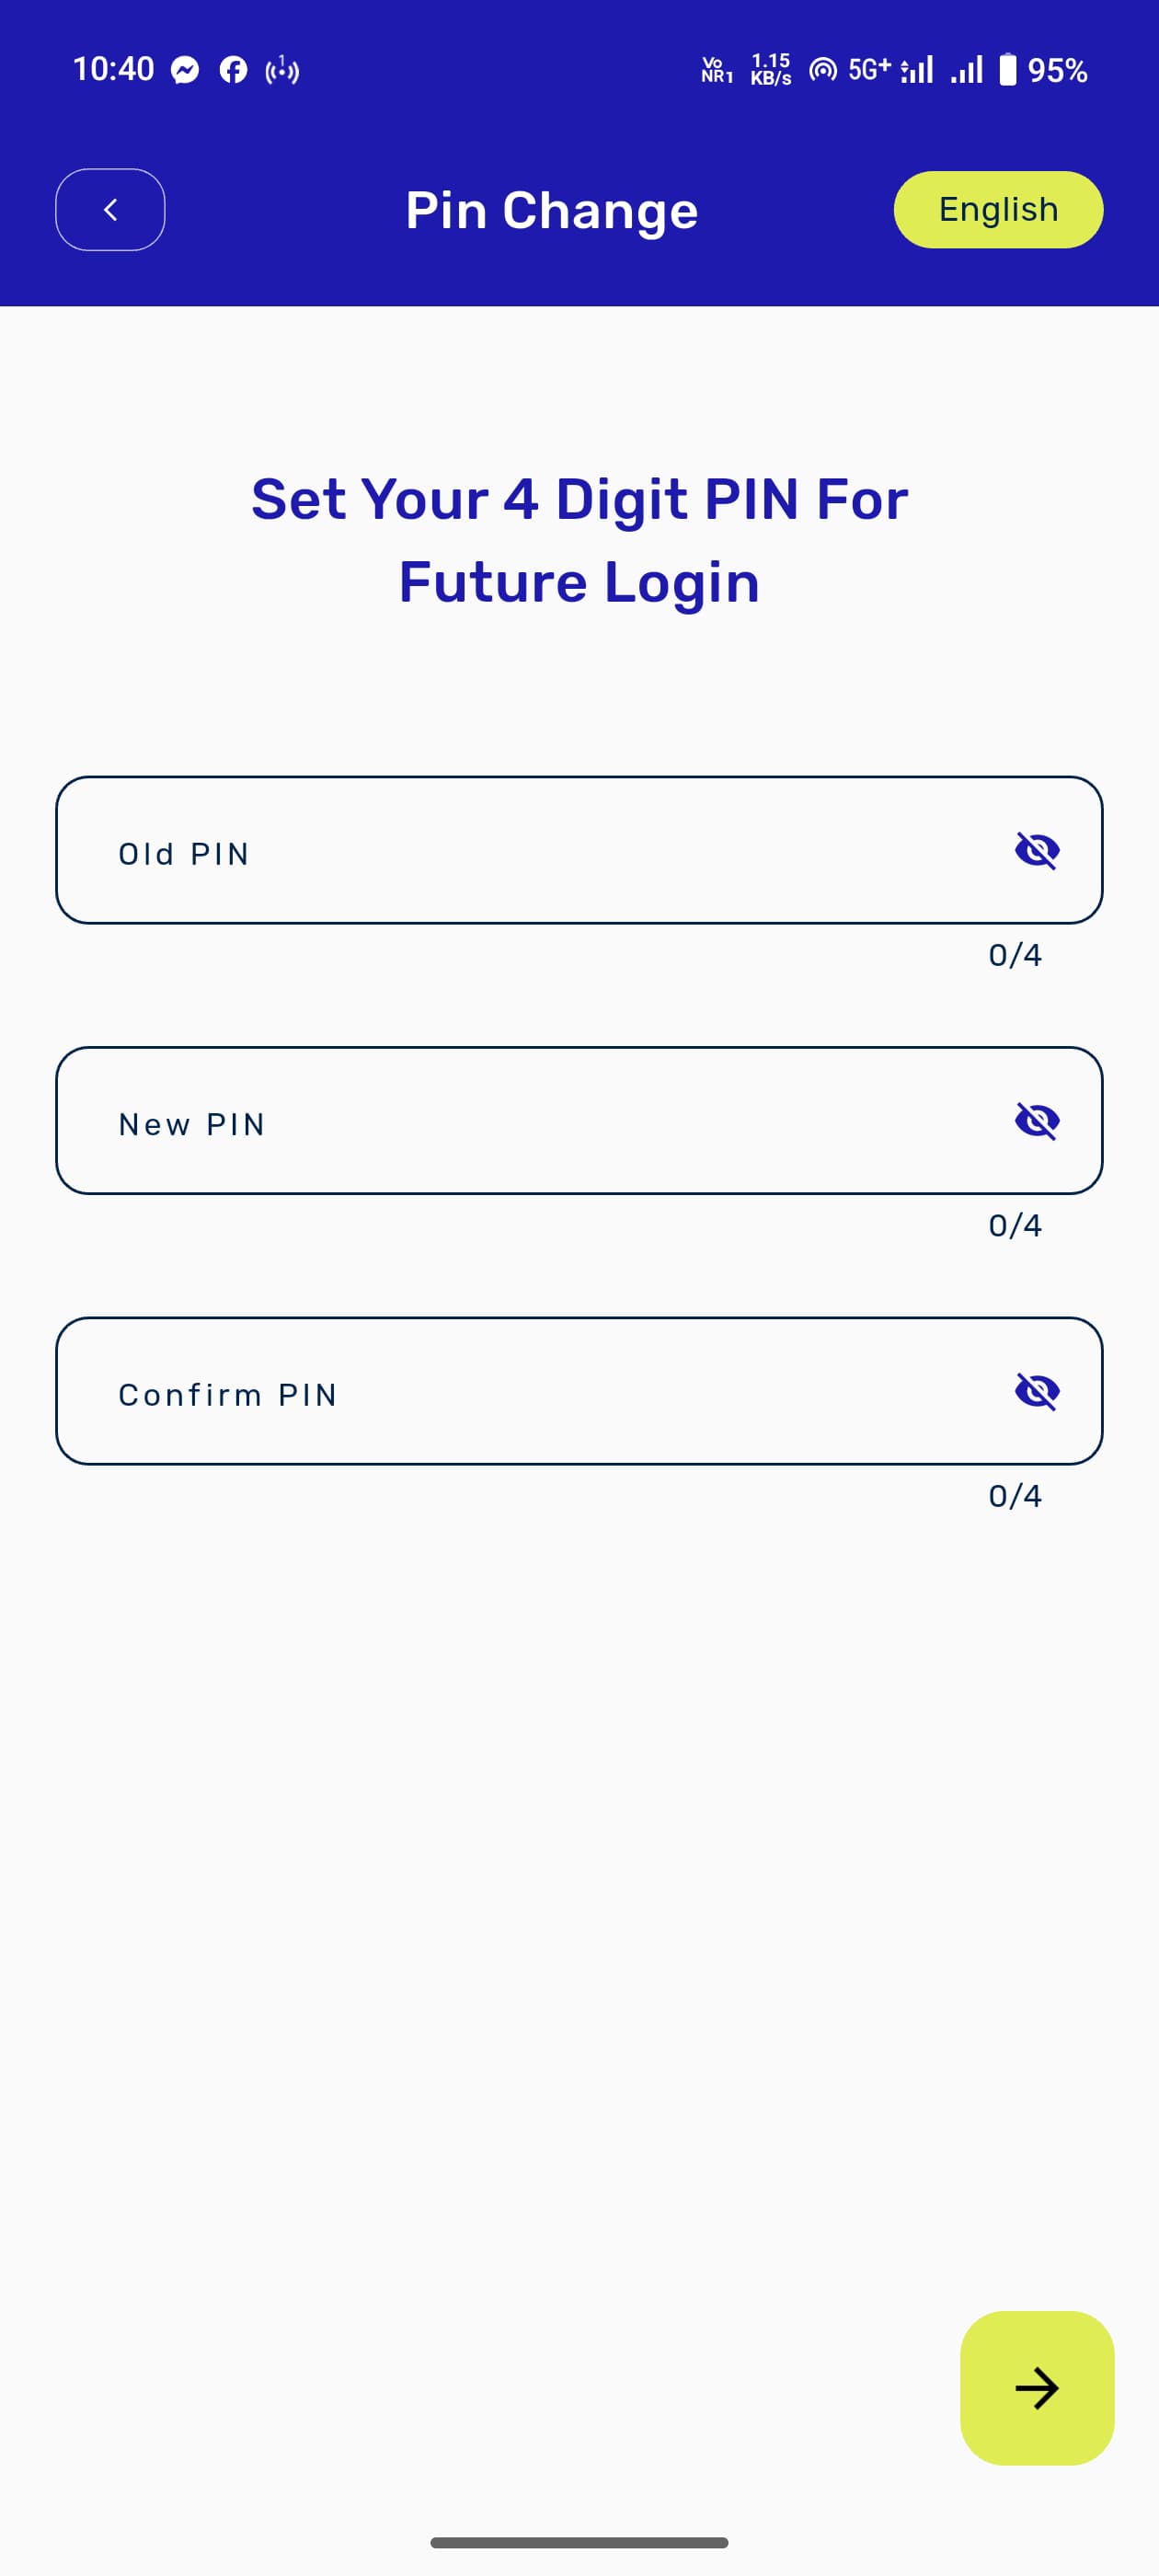Toggle visibility of the New PIN
Viewport: 1159px width, 2576px height.
1036,1120
